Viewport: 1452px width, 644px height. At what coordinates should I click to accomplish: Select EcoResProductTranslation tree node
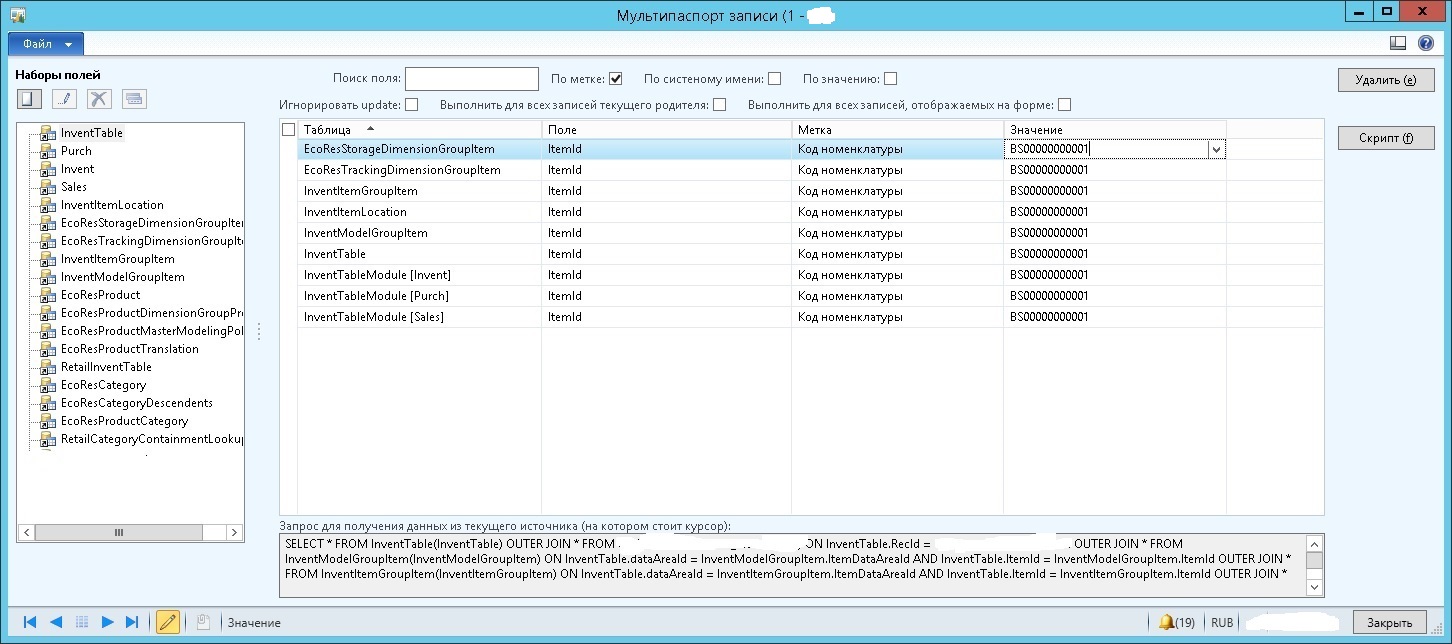pos(130,349)
